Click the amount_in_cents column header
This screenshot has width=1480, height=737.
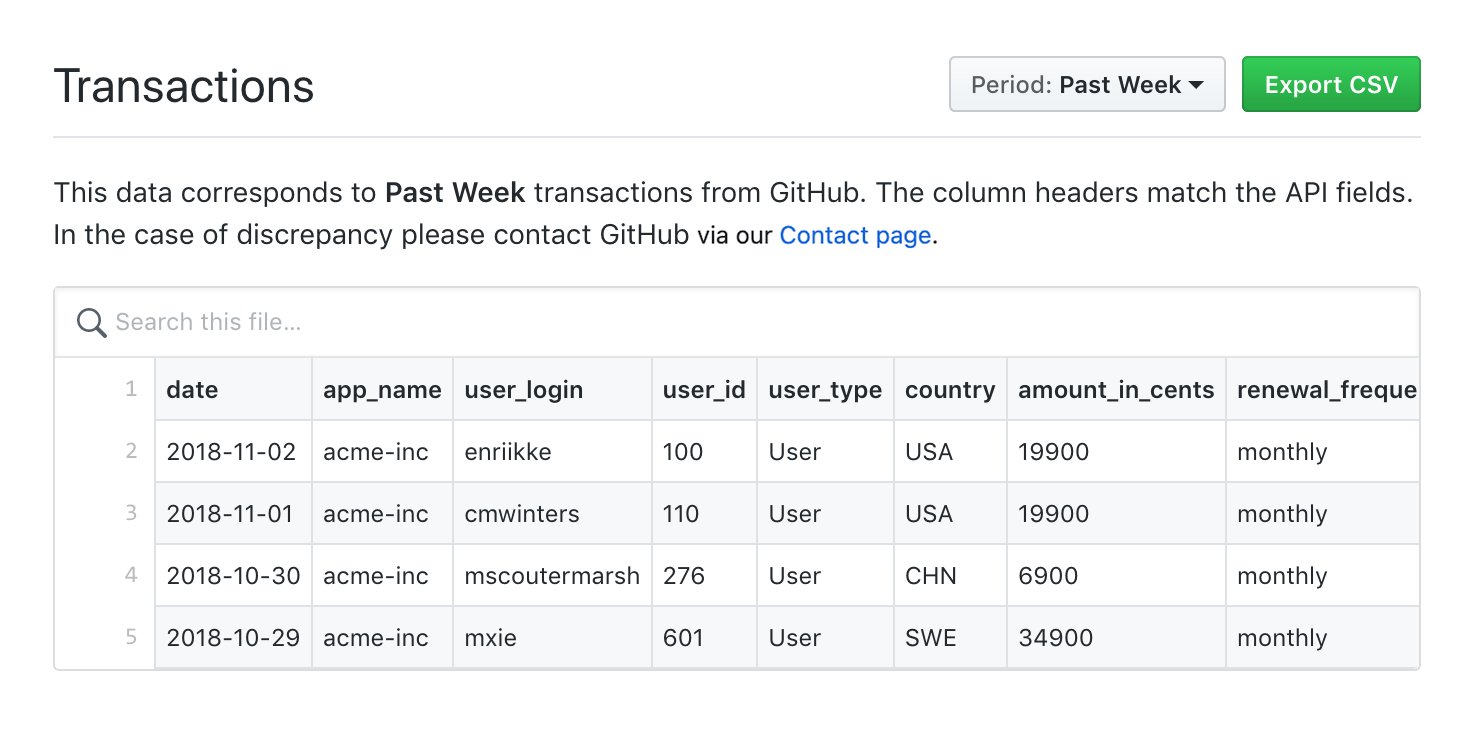click(1116, 390)
